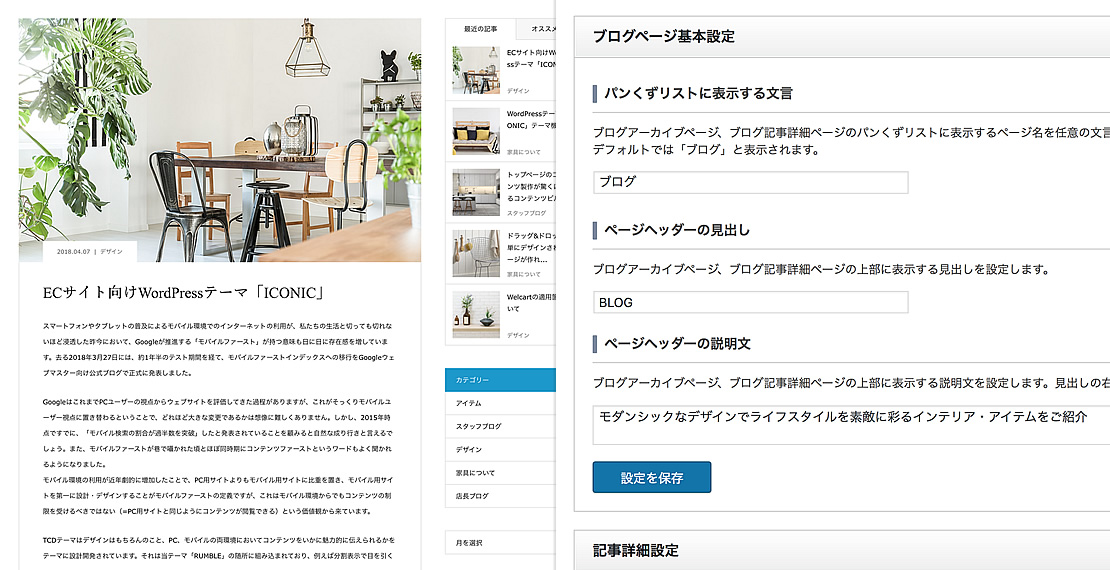Image resolution: width=1110 pixels, height=570 pixels.
Task: Open the wire chair thumbnail post
Action: [476, 253]
